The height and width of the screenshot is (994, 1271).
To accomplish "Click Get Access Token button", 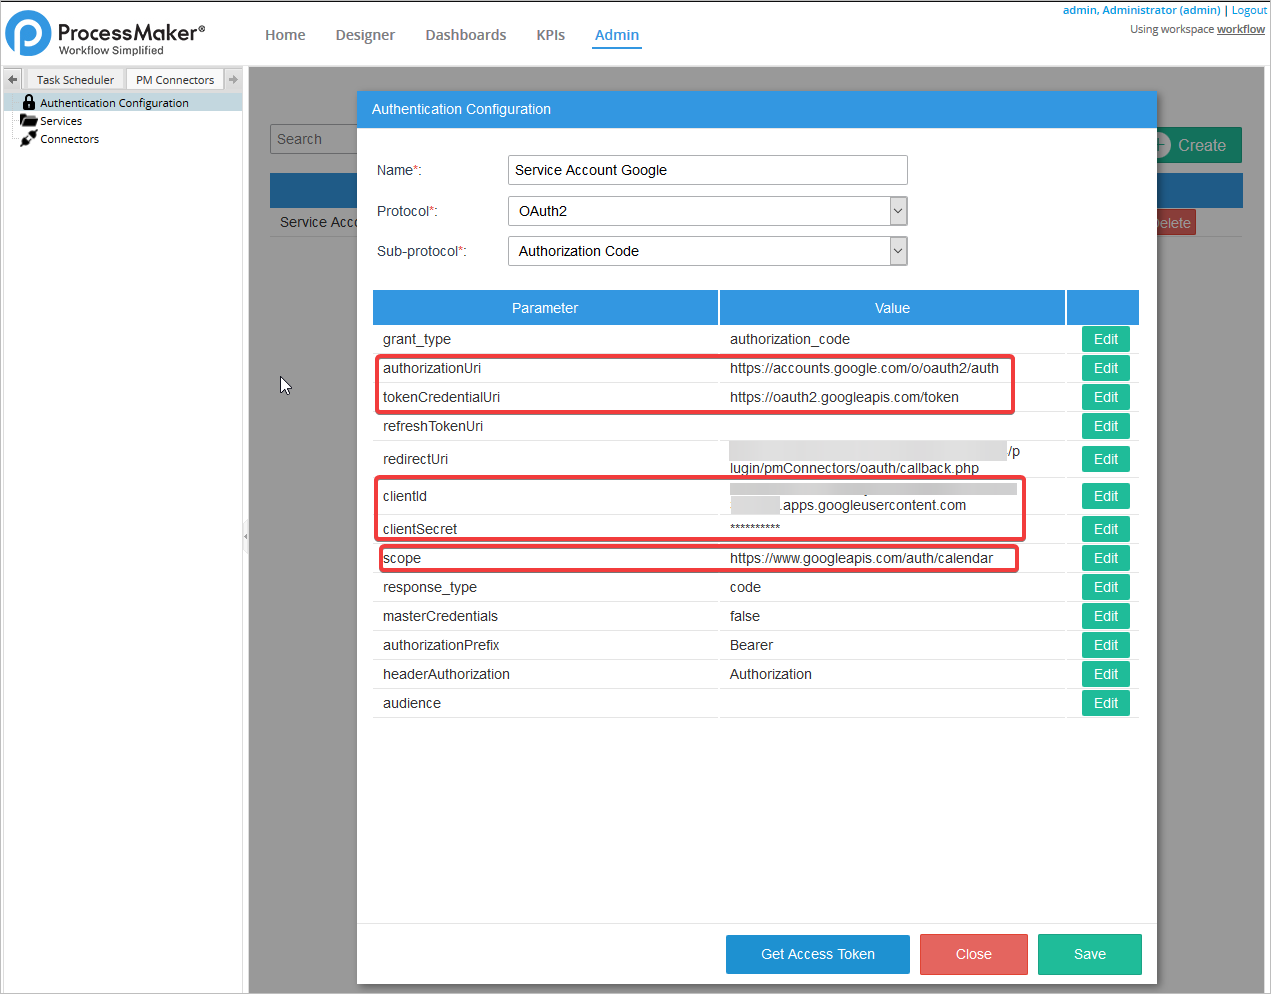I will (x=818, y=954).
